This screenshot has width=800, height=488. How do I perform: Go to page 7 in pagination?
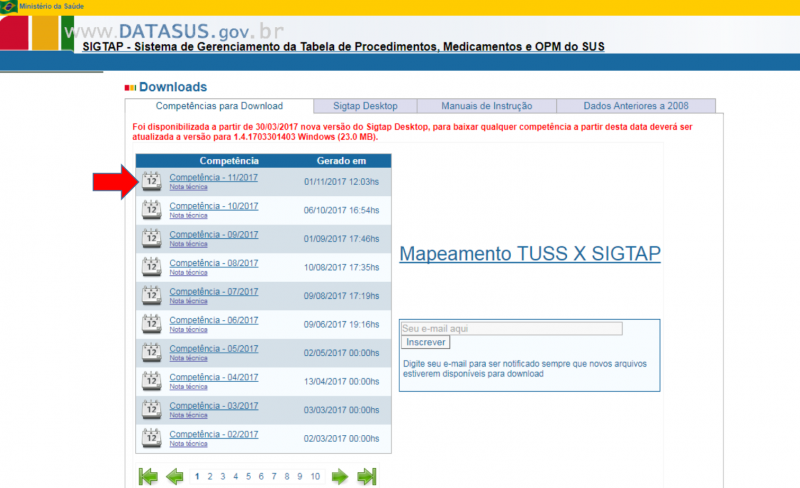tap(274, 476)
